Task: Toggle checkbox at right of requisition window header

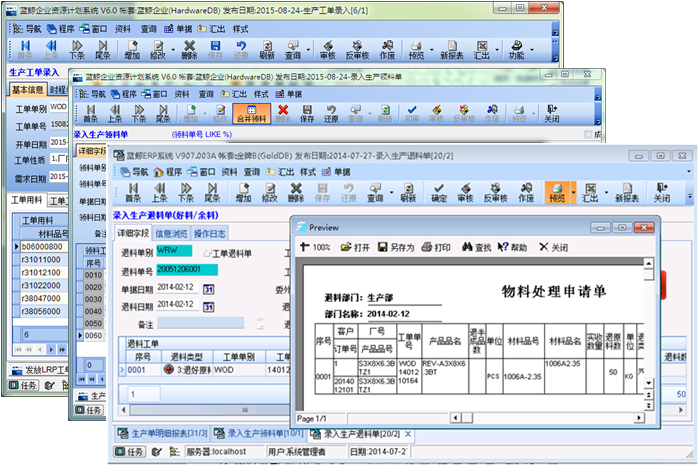Action: coord(588,134)
